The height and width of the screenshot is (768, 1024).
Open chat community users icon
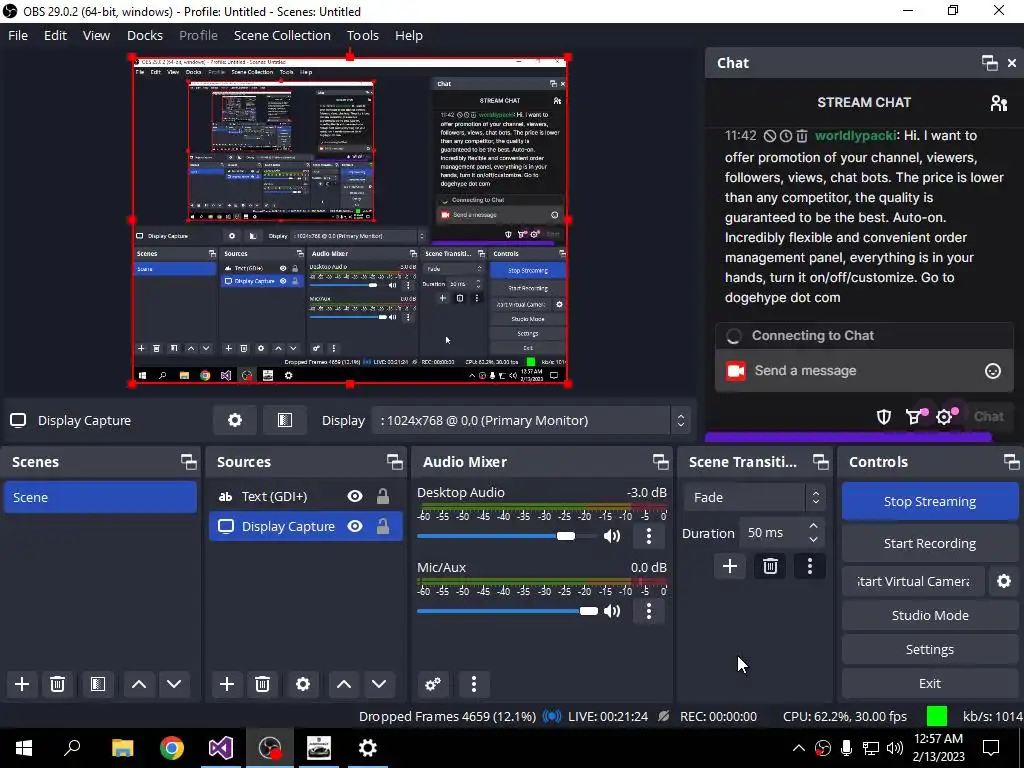pos(999,103)
